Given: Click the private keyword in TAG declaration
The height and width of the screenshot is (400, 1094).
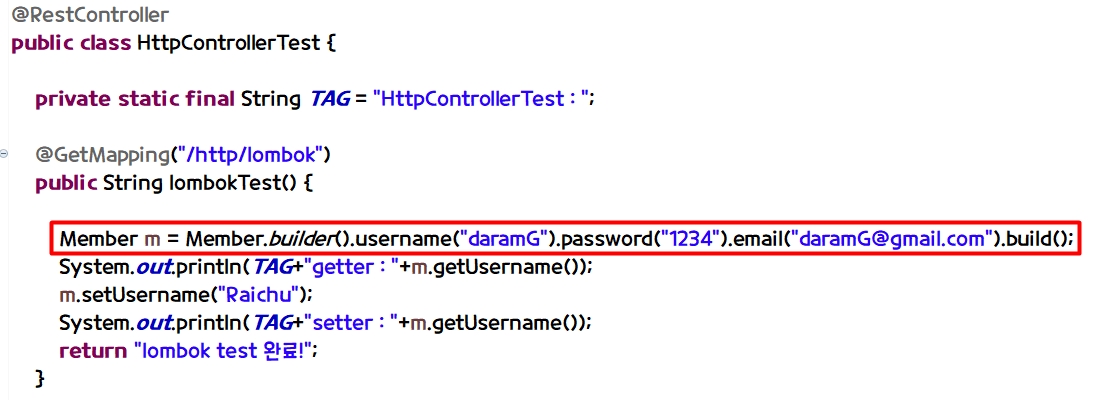Looking at the screenshot, I should tap(73, 99).
